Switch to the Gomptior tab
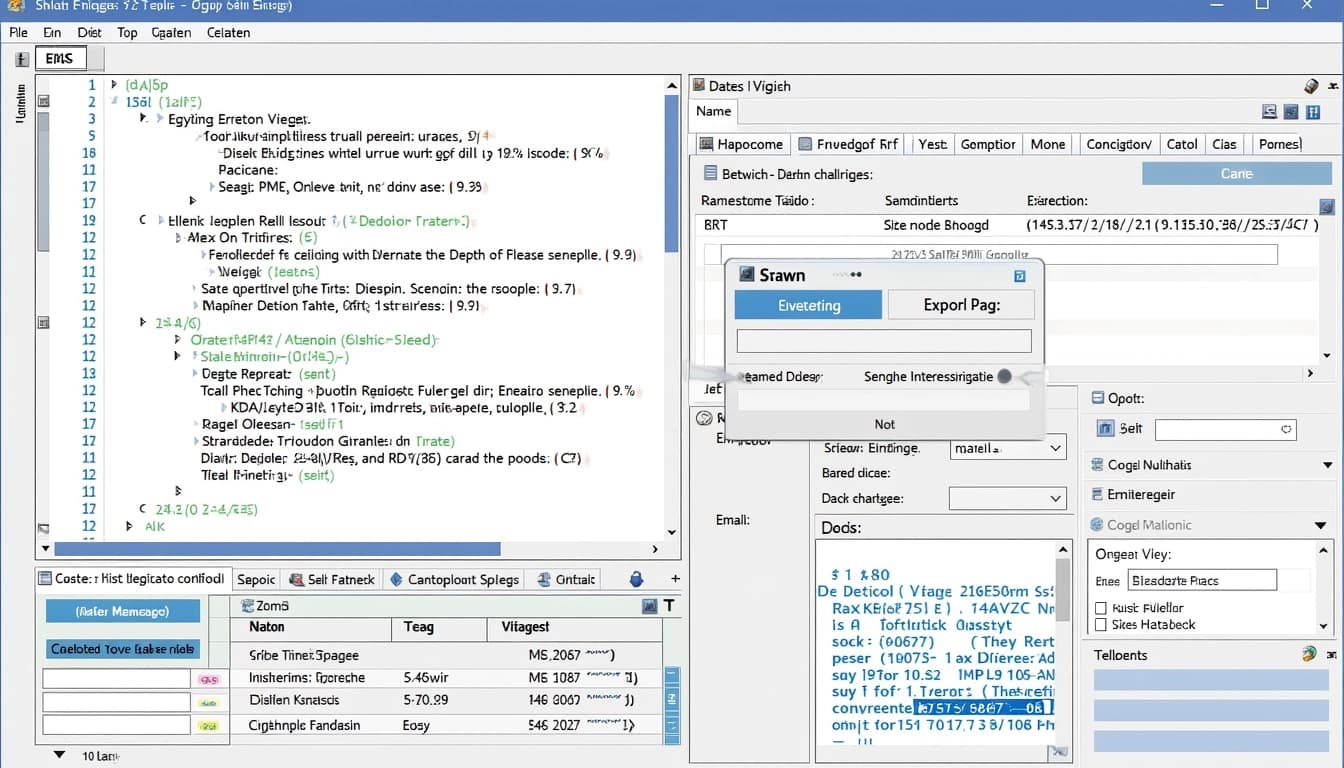The height and width of the screenshot is (768, 1344). click(988, 144)
